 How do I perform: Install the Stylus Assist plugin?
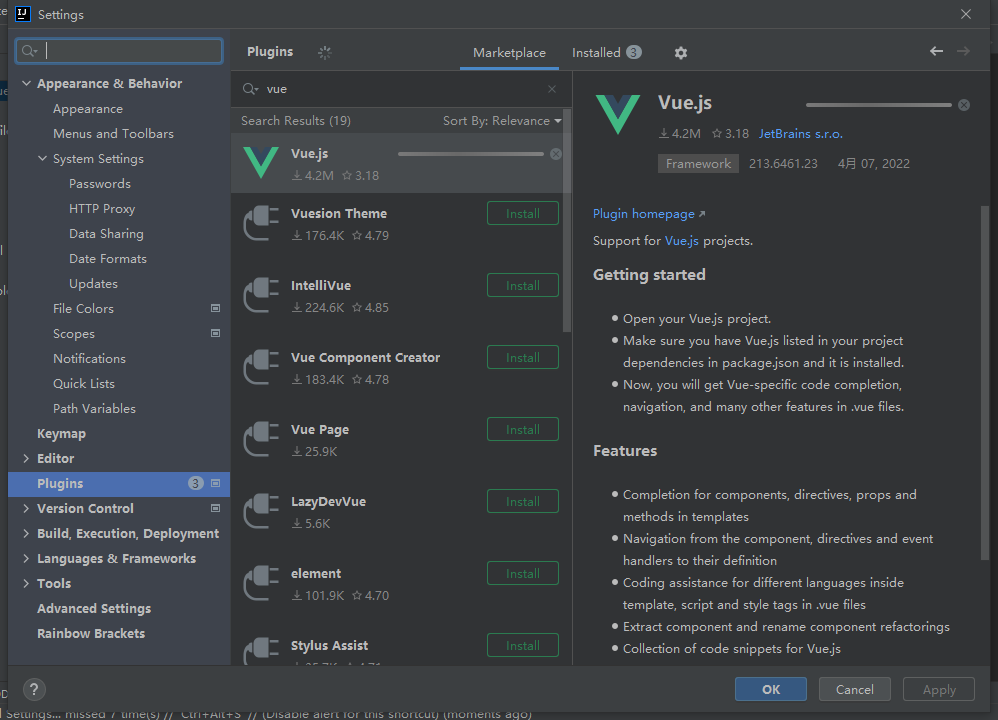[523, 645]
